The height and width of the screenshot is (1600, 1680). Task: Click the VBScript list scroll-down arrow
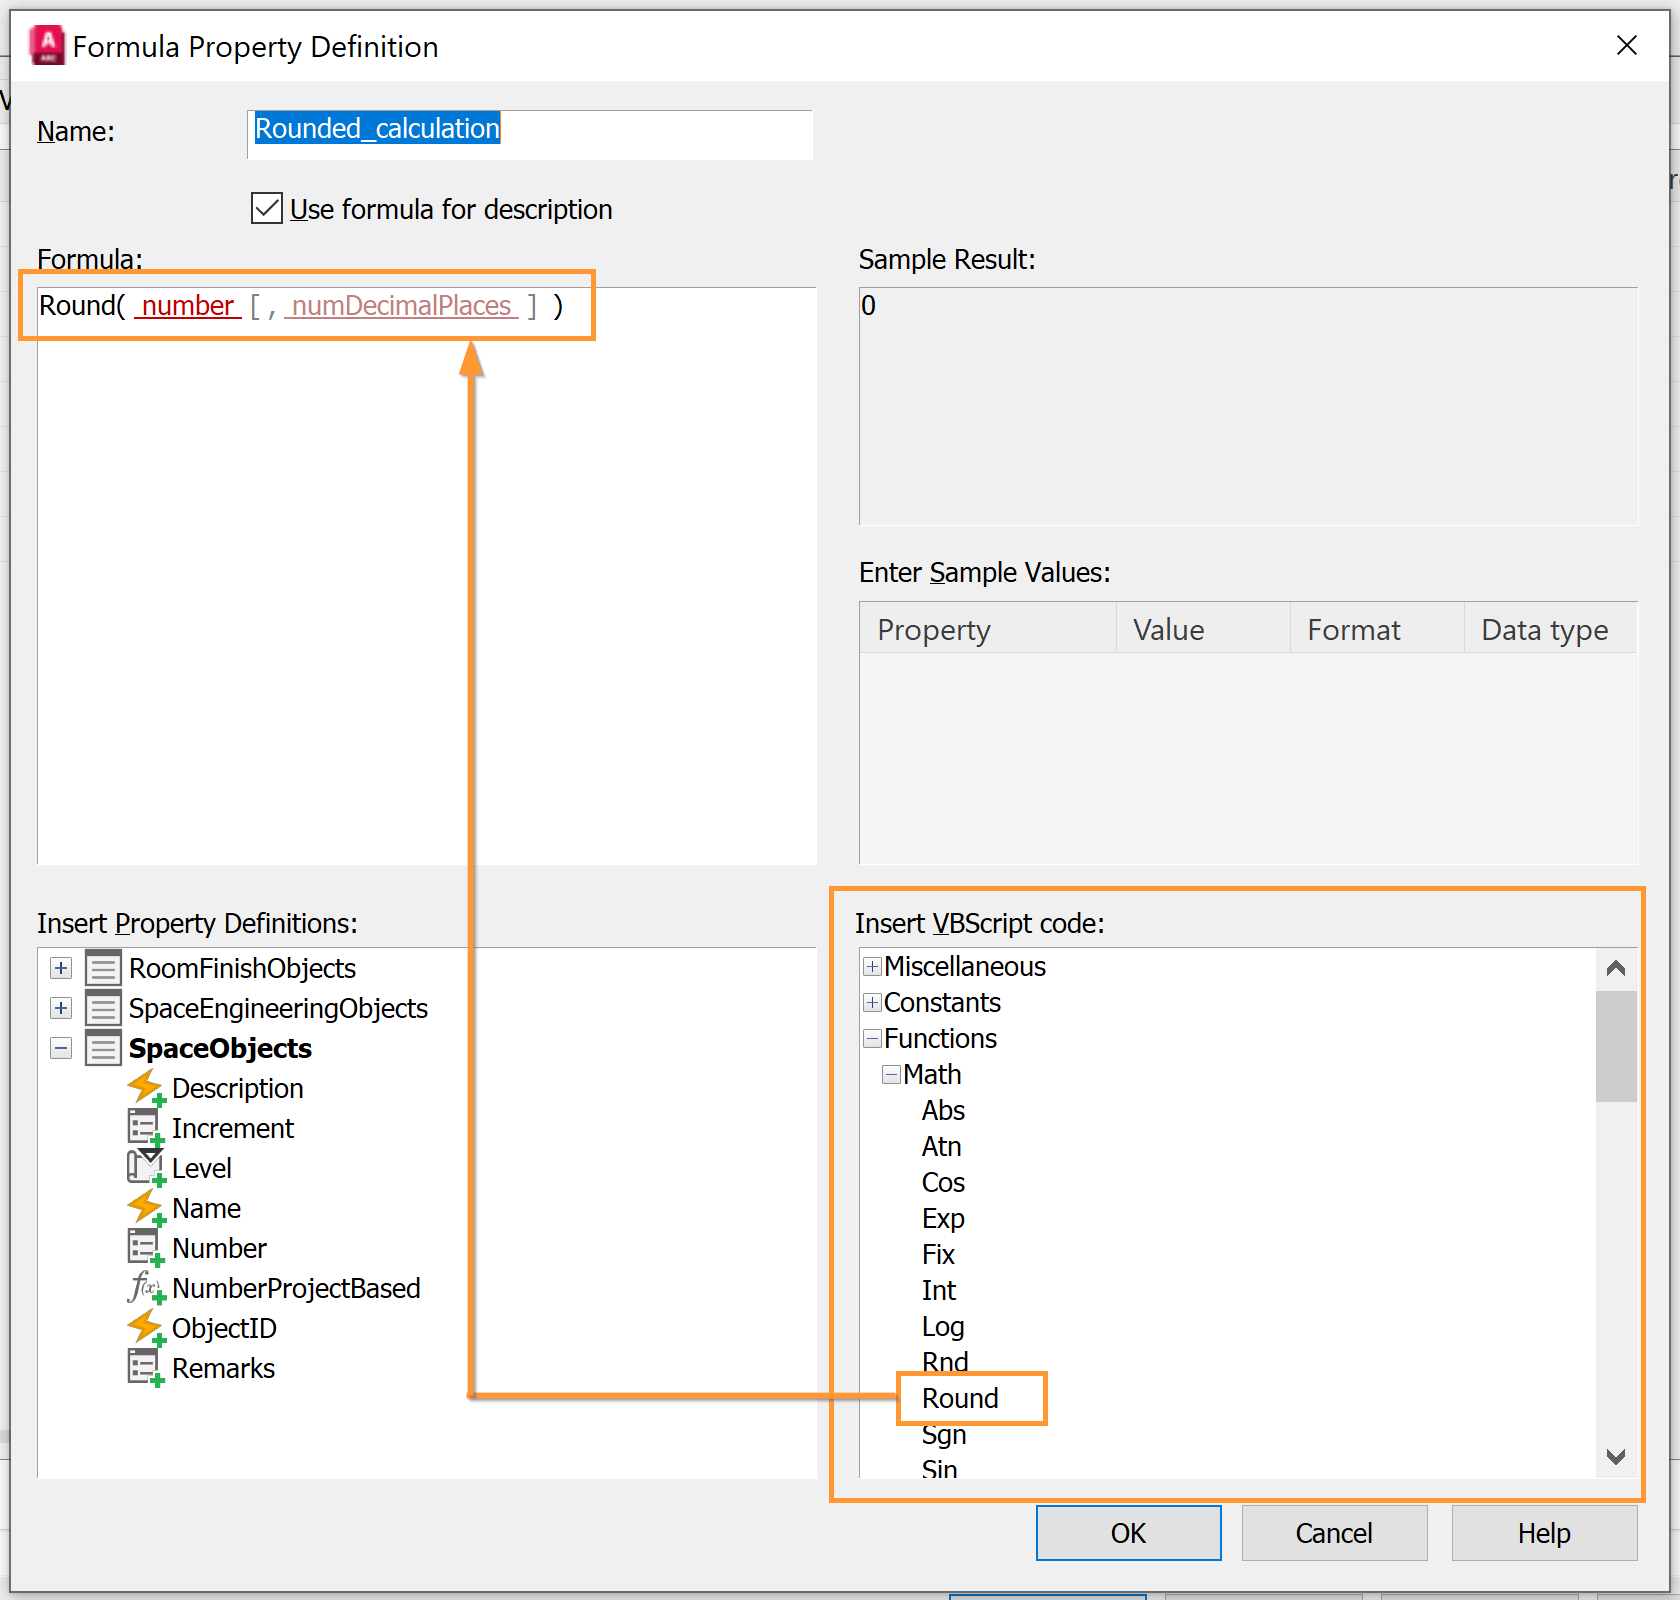click(1615, 1457)
